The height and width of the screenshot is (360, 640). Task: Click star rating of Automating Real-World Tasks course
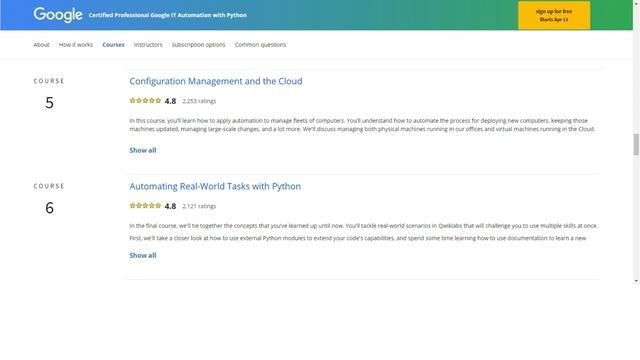pos(145,206)
